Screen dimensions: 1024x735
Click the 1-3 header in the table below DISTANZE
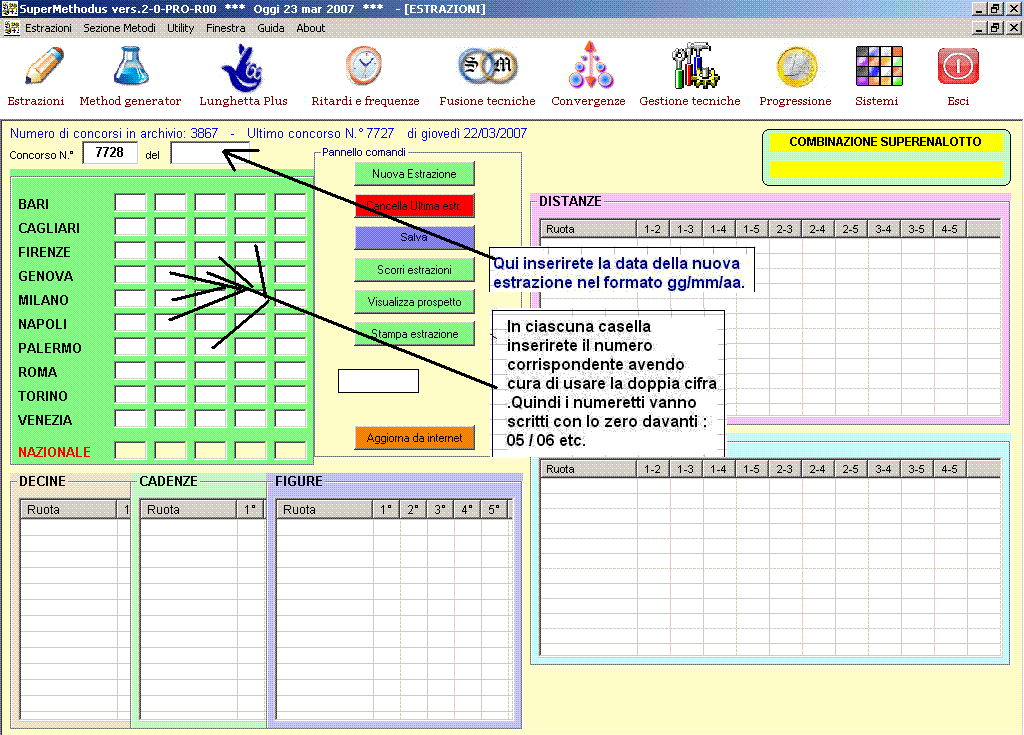[x=685, y=469]
